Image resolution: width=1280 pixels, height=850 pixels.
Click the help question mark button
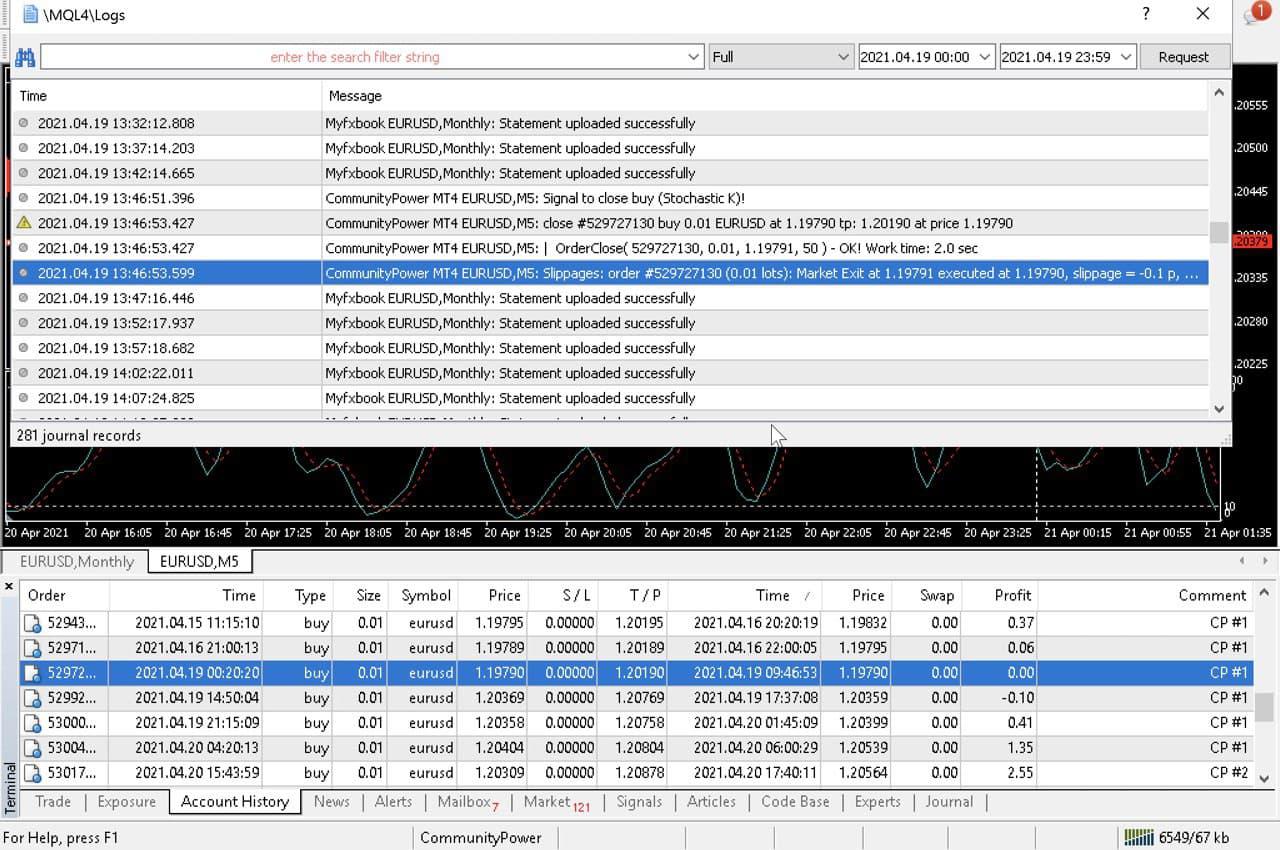point(1146,14)
